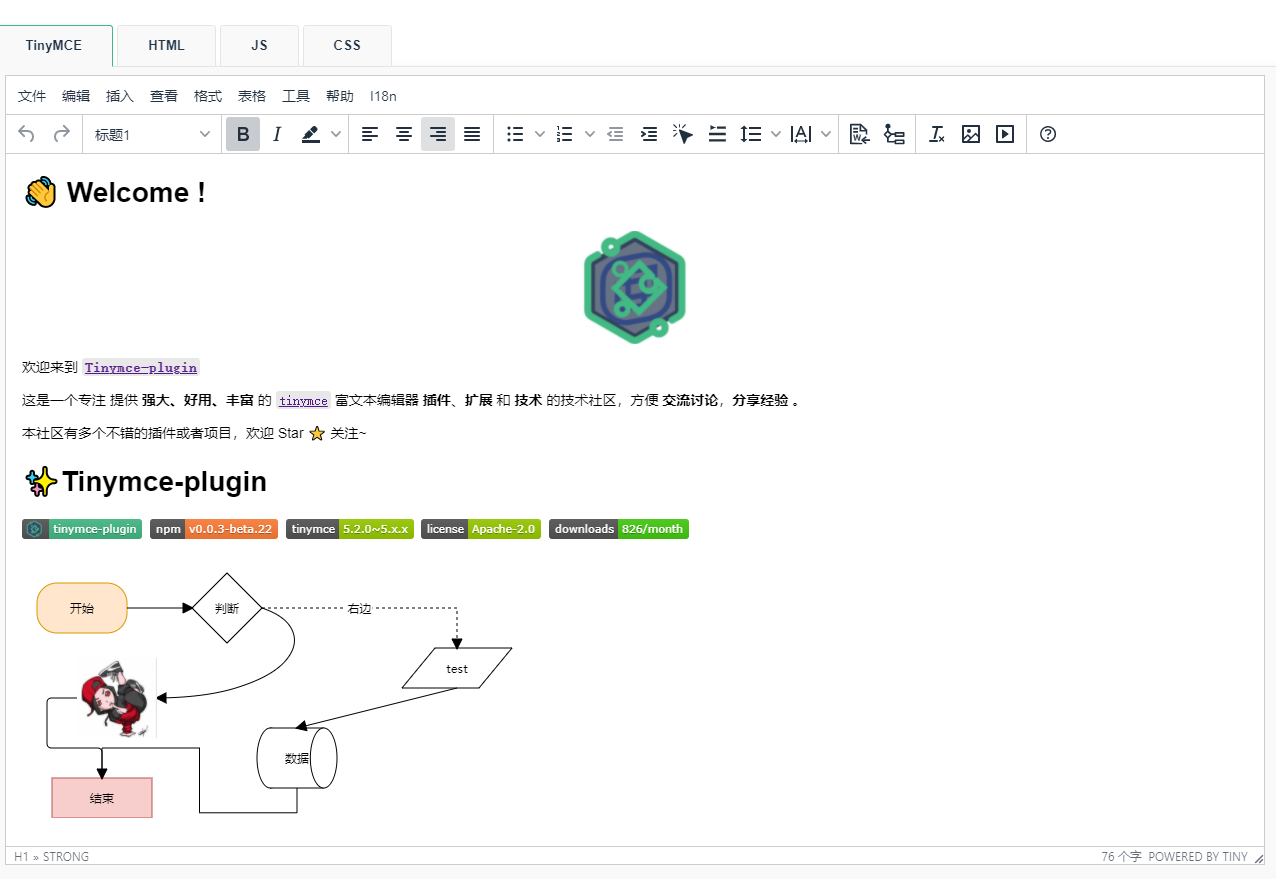Screen dimensions: 1276x879
Task: Click the 76 个字 word count
Action: (x=1121, y=857)
